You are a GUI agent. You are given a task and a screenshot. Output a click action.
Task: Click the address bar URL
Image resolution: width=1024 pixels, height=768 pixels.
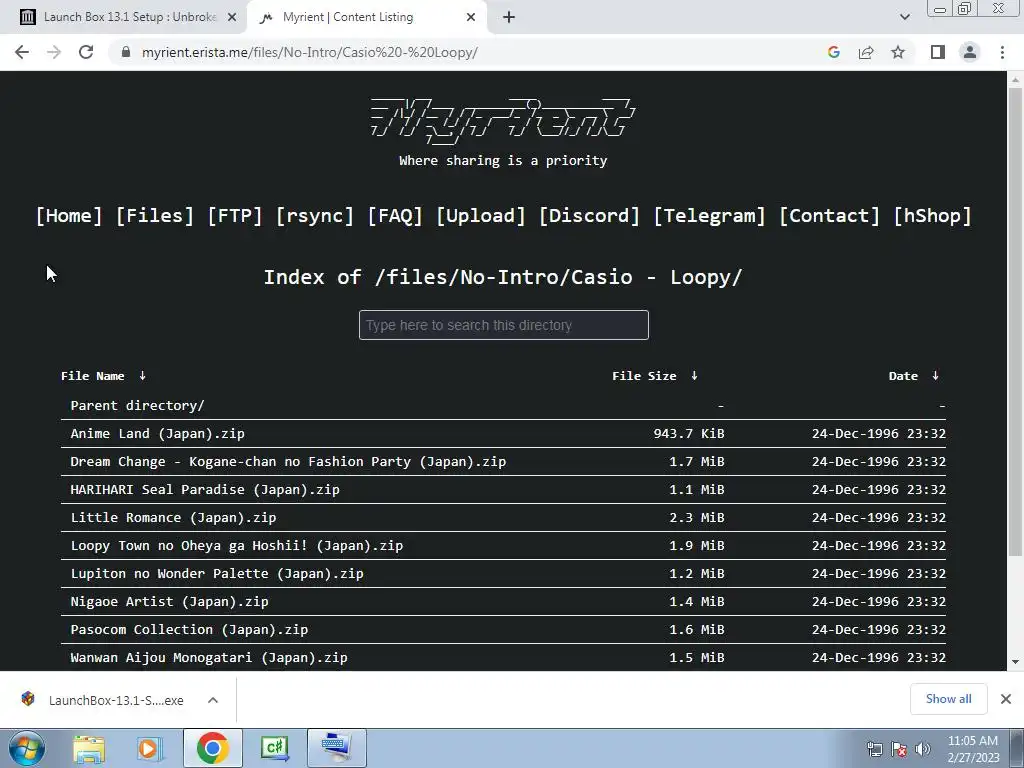[x=310, y=52]
